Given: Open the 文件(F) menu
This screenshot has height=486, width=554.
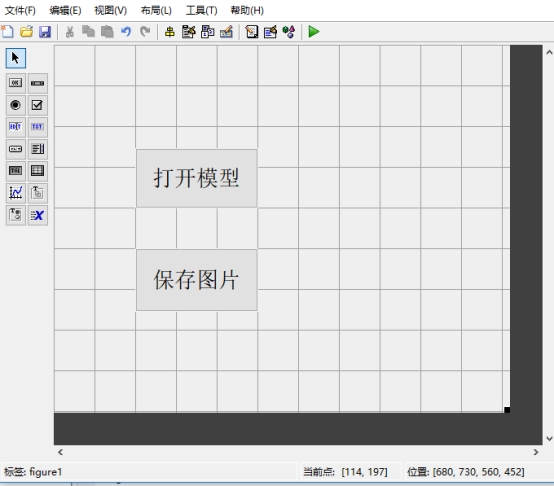Looking at the screenshot, I should (x=20, y=11).
